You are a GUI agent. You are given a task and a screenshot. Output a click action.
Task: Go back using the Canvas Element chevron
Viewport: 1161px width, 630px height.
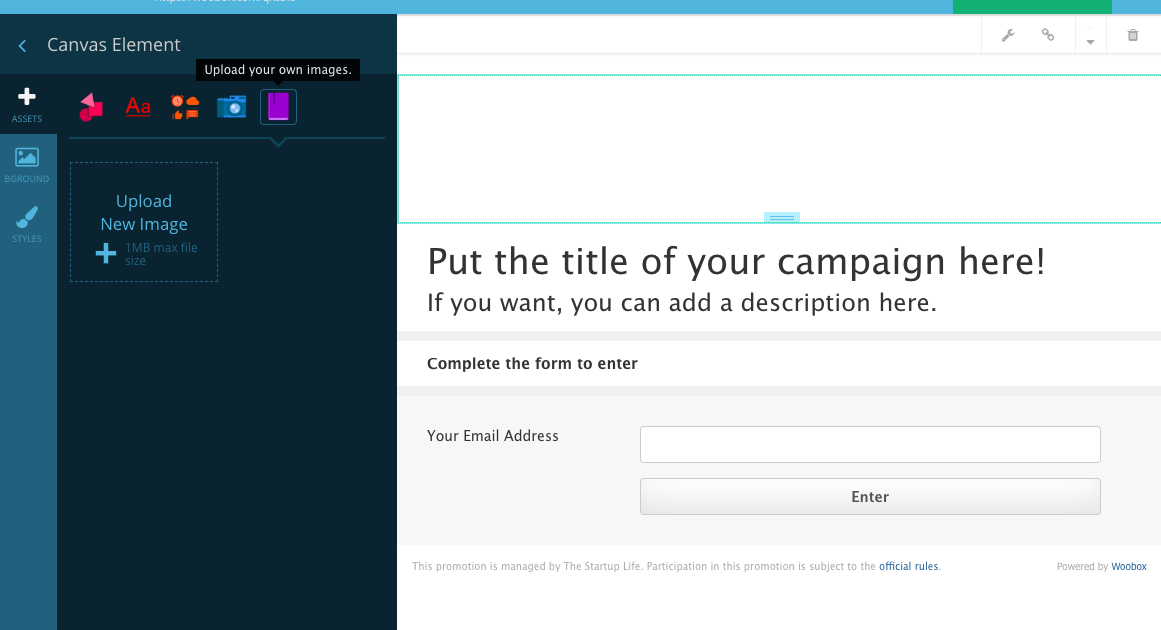[x=22, y=46]
